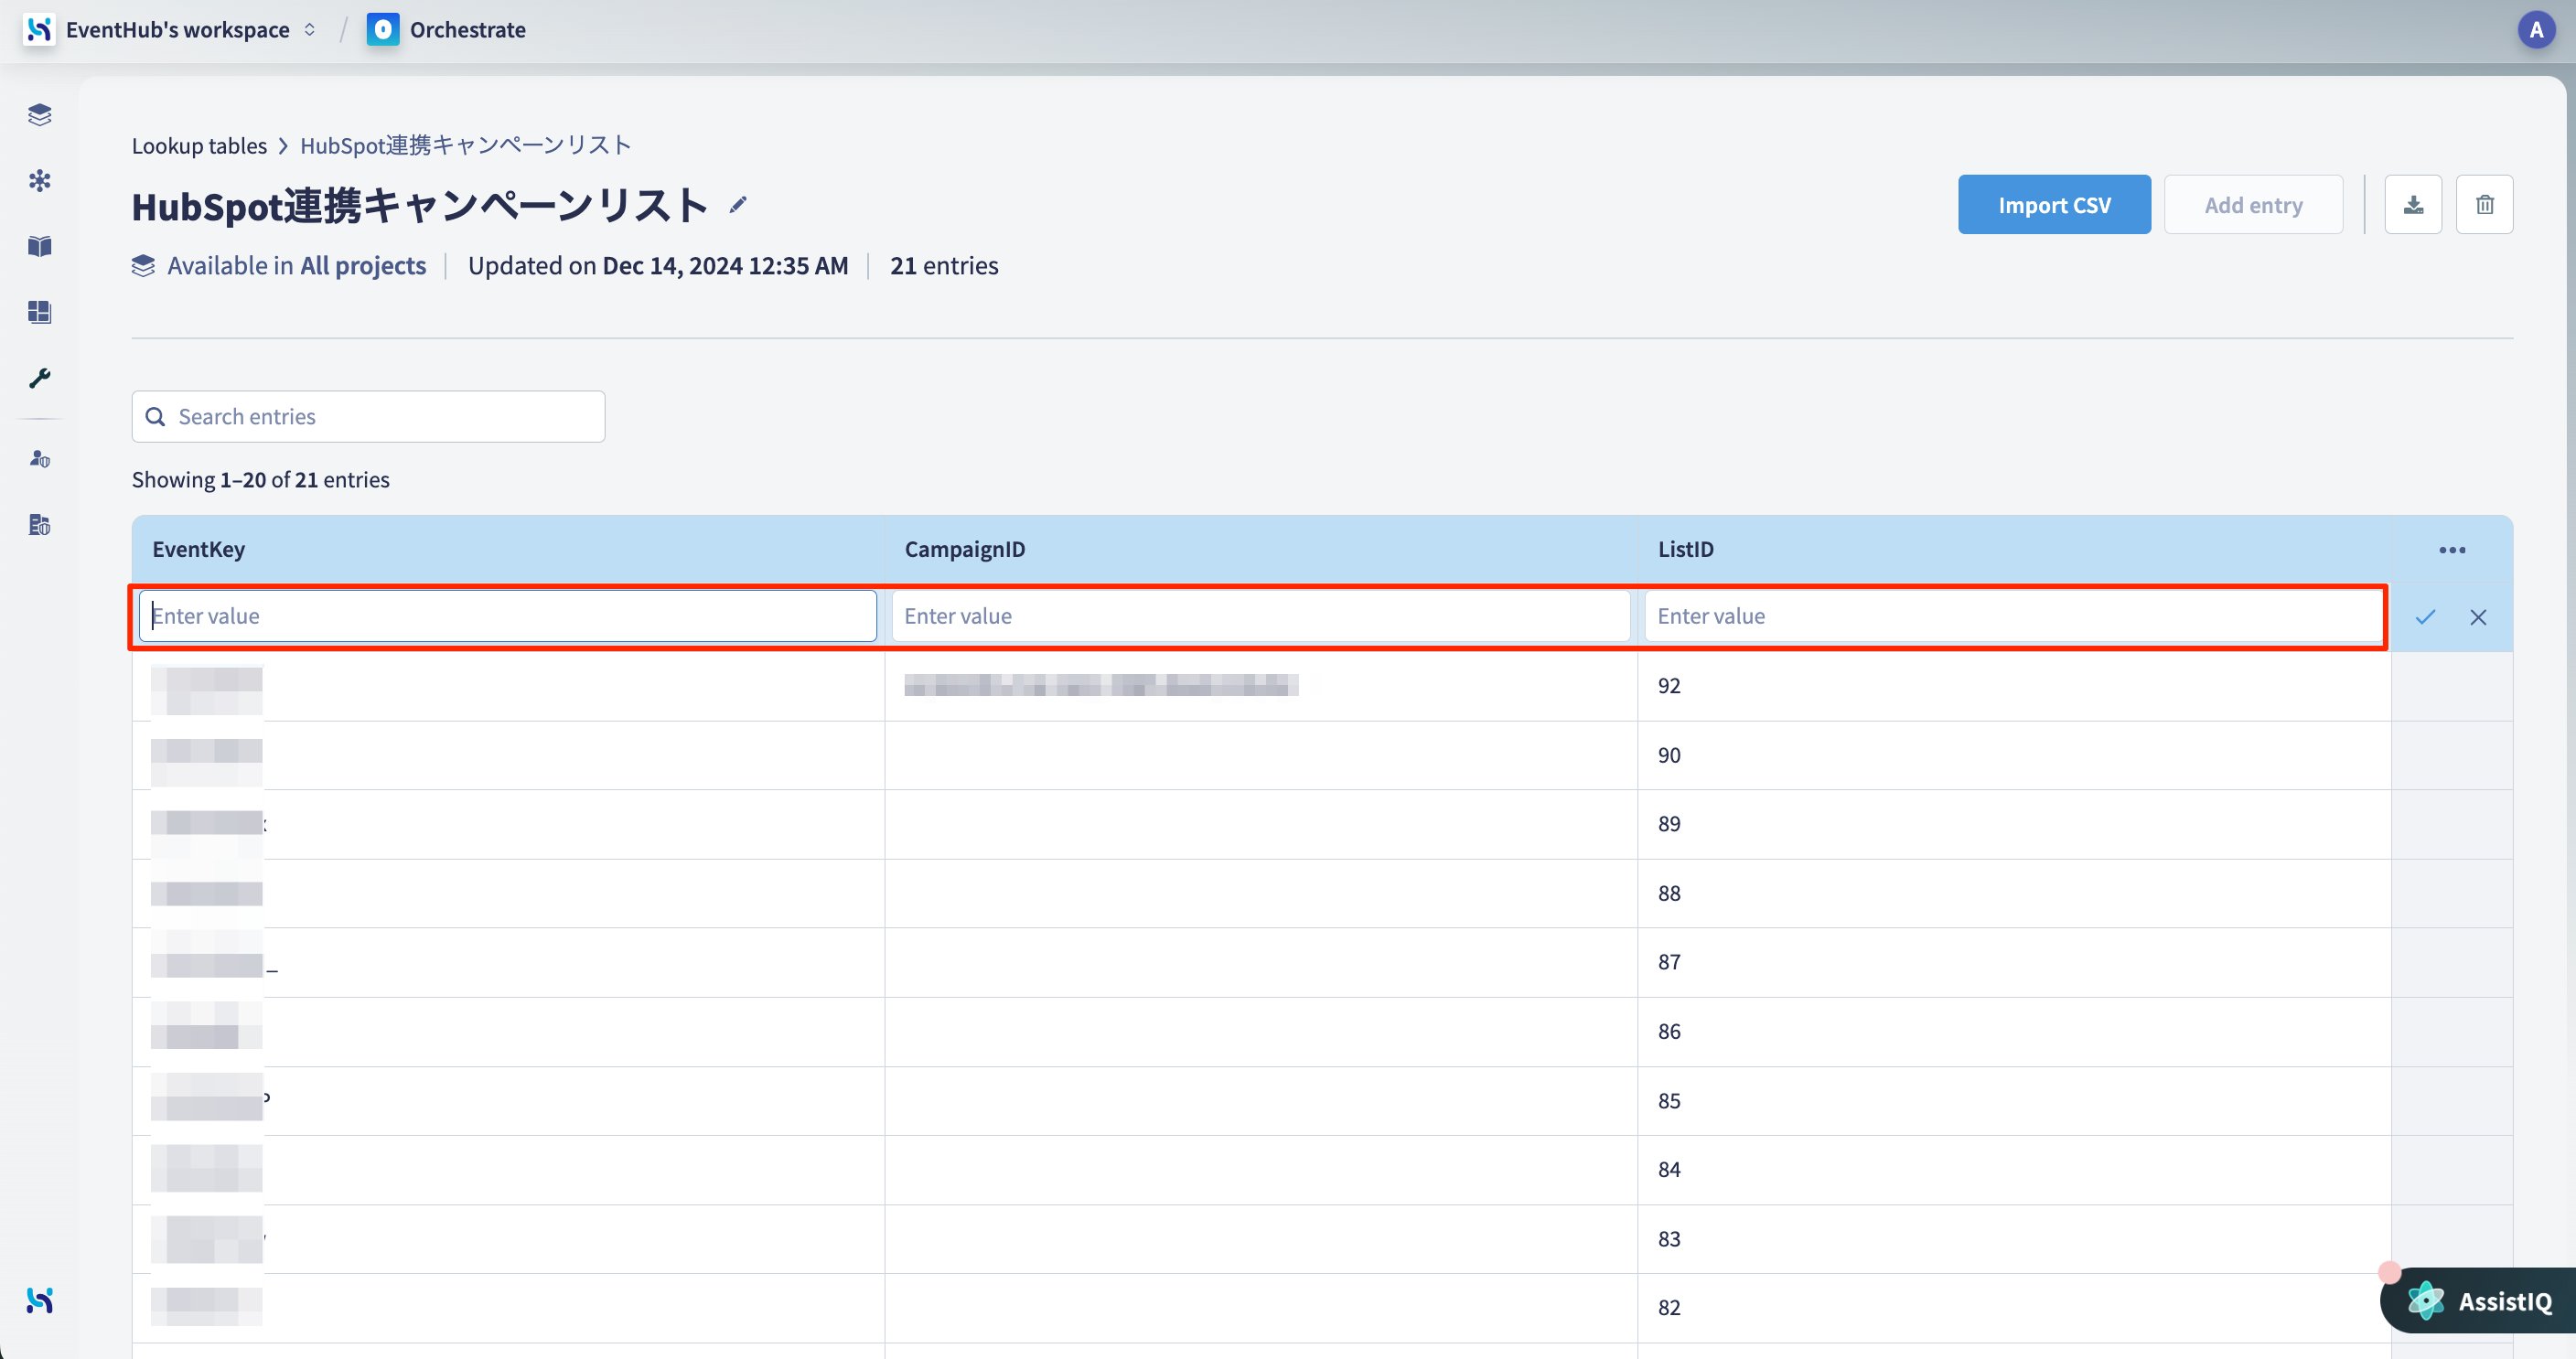Select the ListID 83 cell

(2013, 1238)
